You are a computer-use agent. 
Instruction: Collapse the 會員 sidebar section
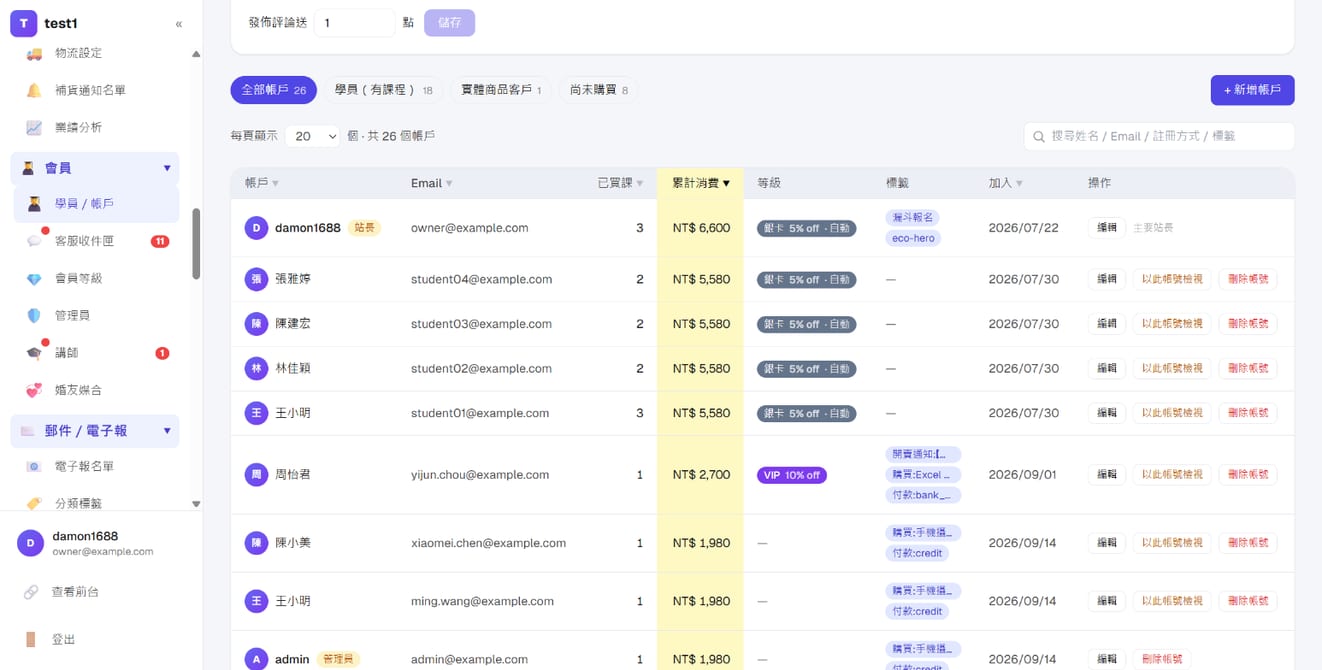click(x=167, y=168)
